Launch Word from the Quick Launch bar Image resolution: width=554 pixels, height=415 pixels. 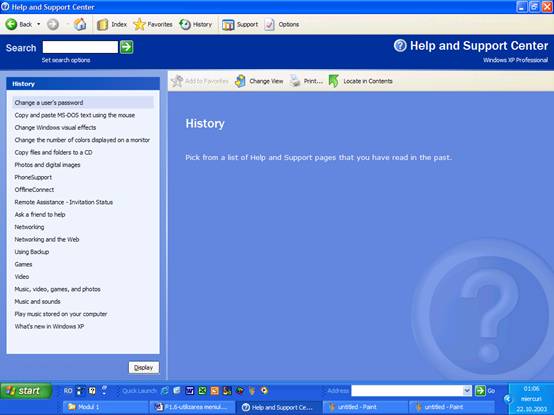(190, 391)
